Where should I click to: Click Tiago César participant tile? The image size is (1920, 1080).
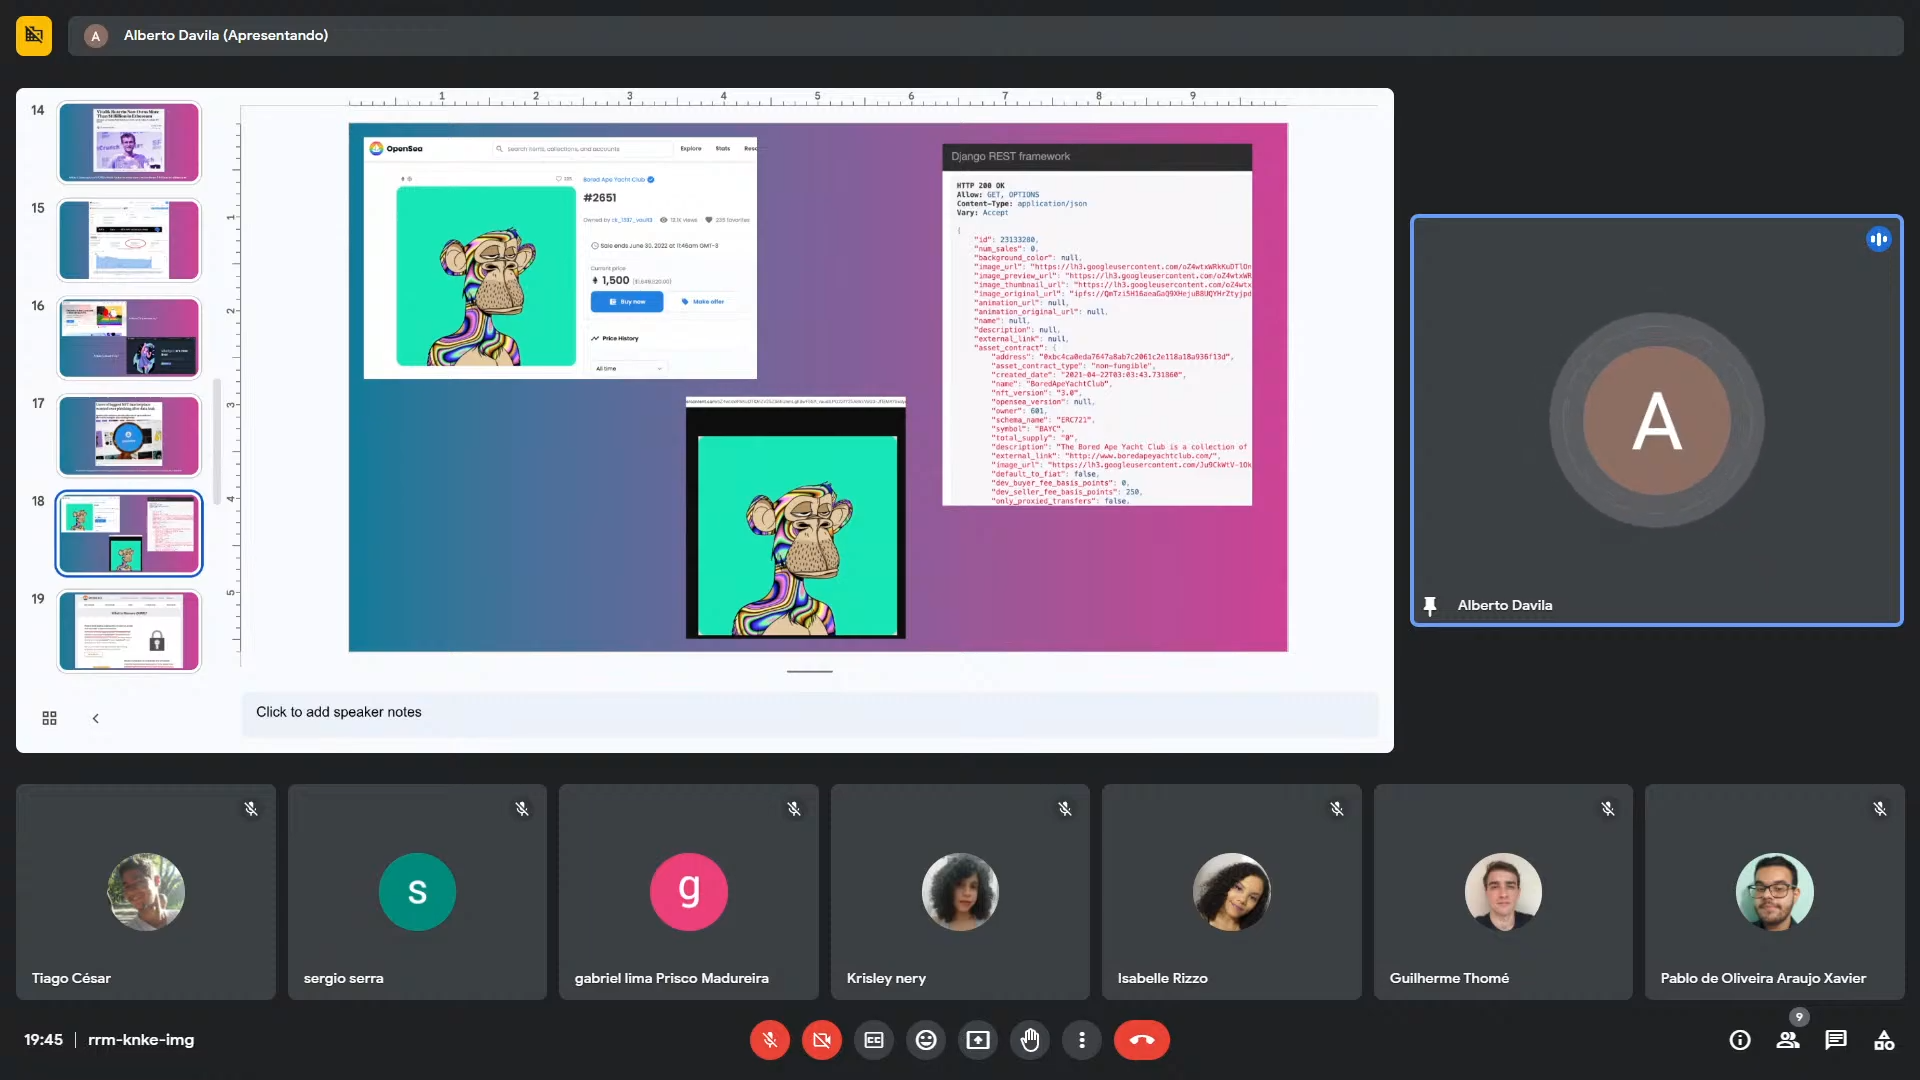click(146, 892)
